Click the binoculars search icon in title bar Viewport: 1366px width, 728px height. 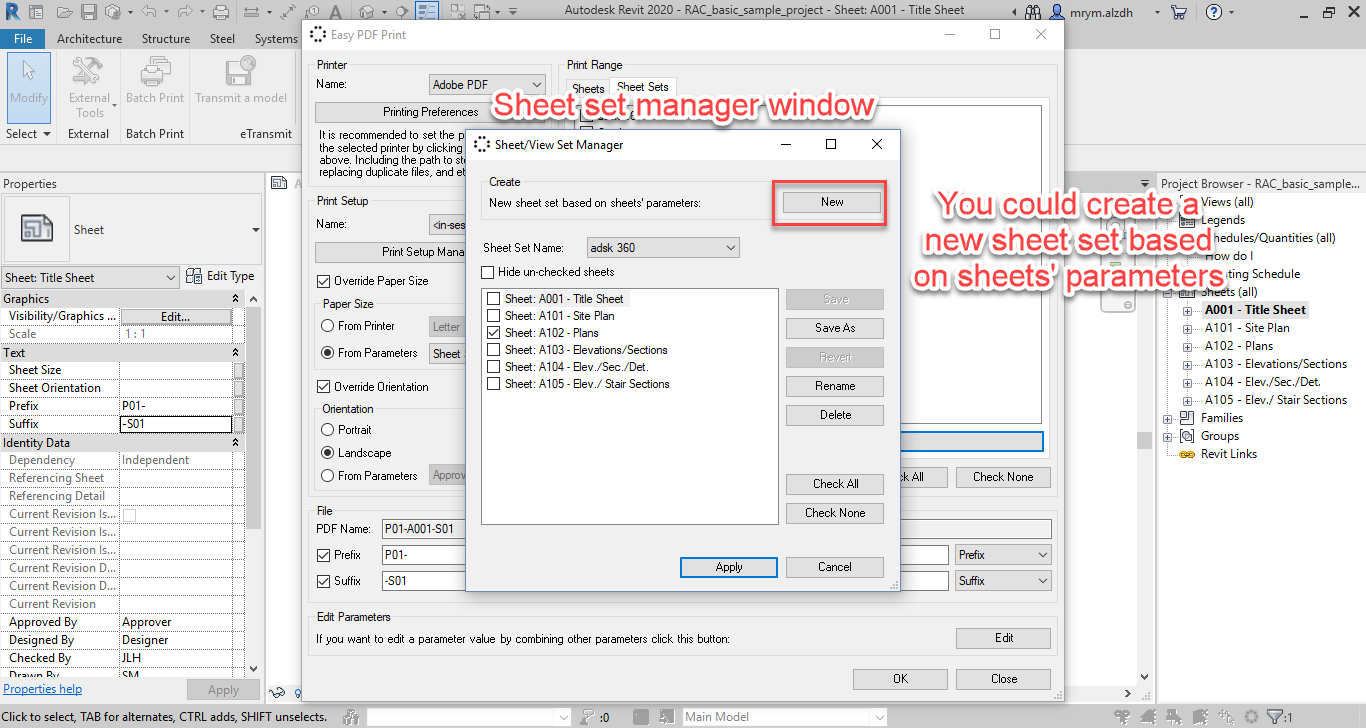pos(1033,12)
